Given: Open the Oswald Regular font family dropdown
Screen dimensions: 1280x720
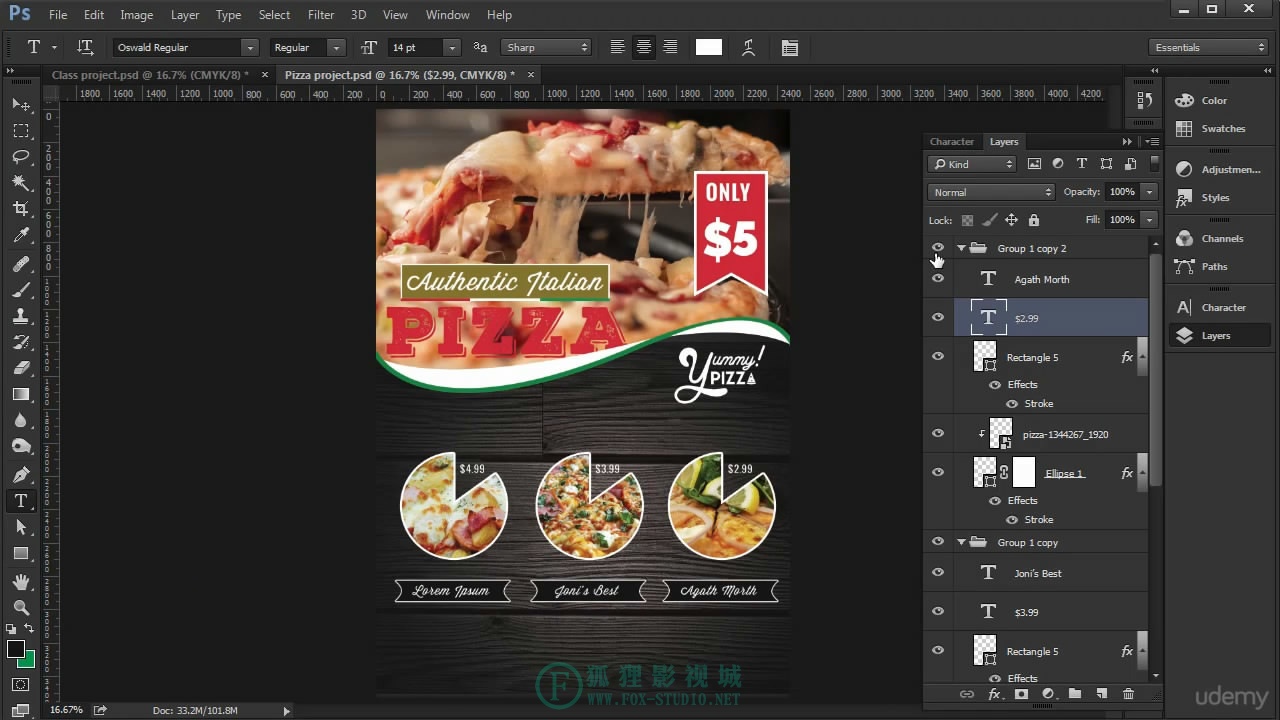Looking at the screenshot, I should coord(249,47).
